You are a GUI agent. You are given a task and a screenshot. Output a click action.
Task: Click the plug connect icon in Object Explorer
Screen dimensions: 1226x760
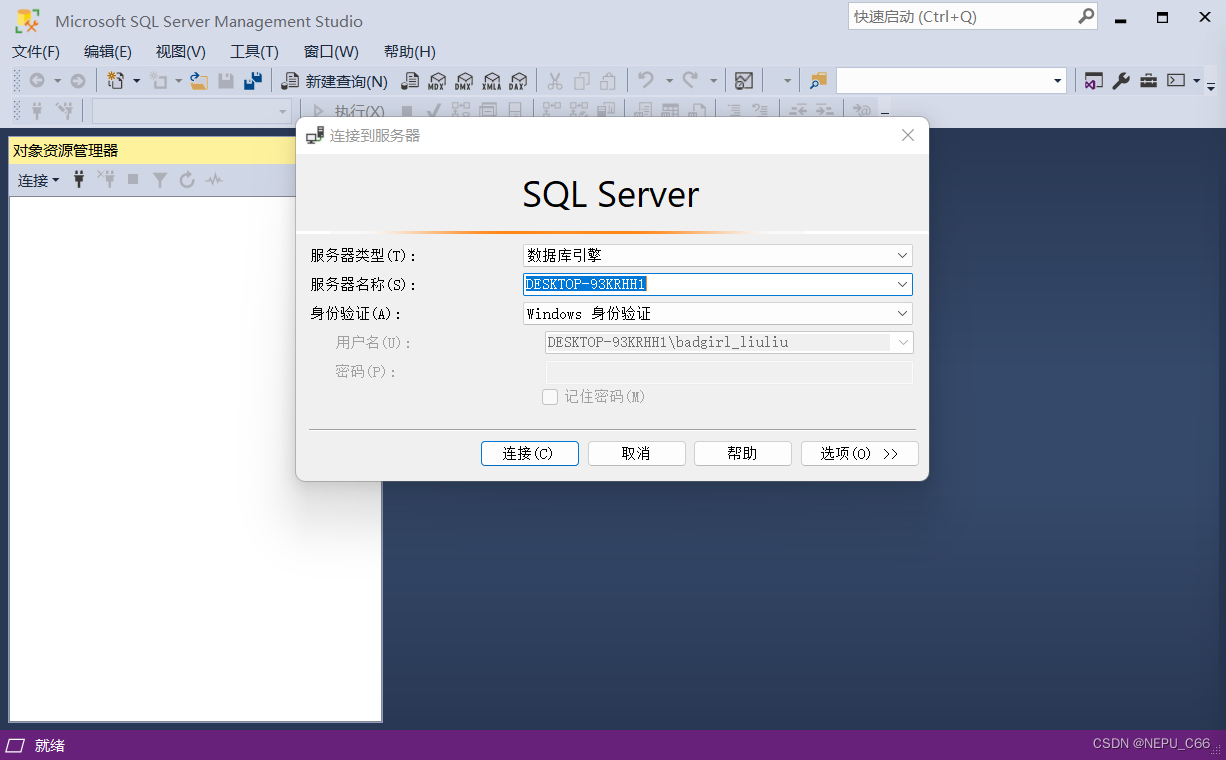coord(80,180)
